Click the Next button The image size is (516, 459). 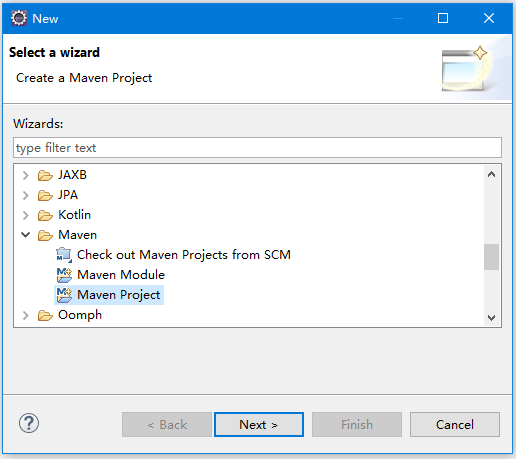coord(259,424)
